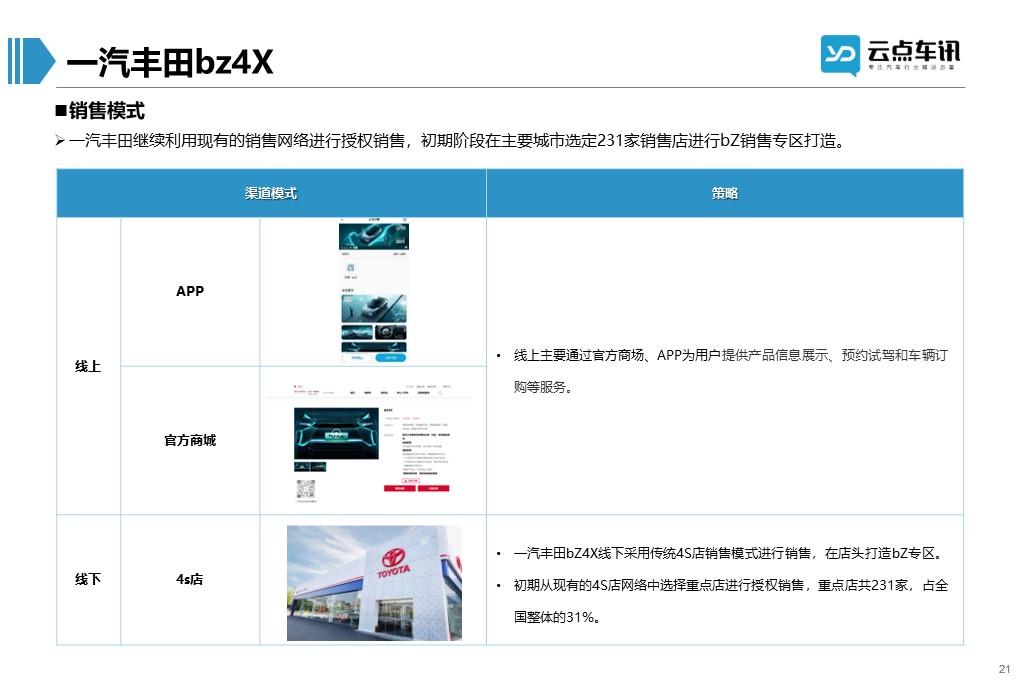
Task: Select the 线上 row label cell
Action: (88, 366)
